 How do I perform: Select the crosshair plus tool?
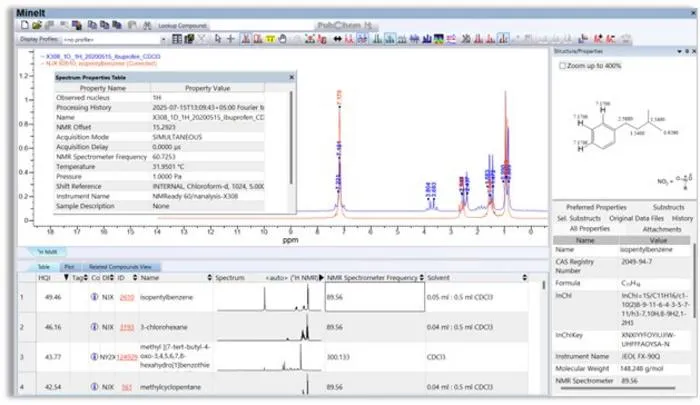tap(231, 39)
